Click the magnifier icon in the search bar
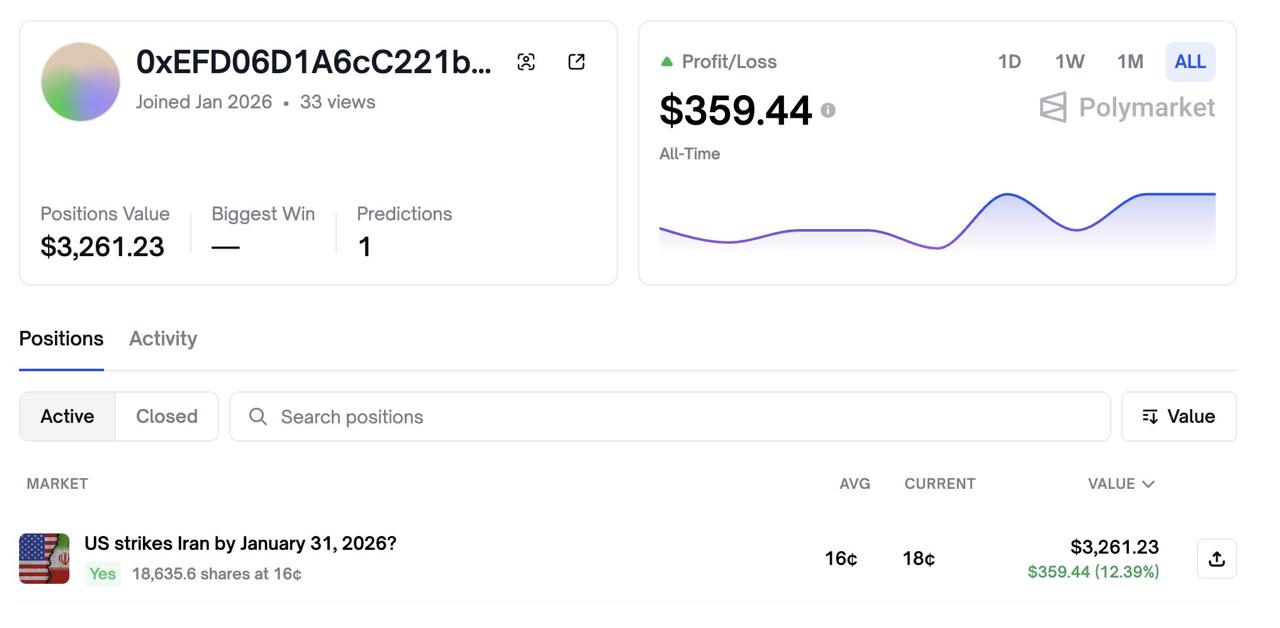The width and height of the screenshot is (1280, 628). tap(258, 417)
